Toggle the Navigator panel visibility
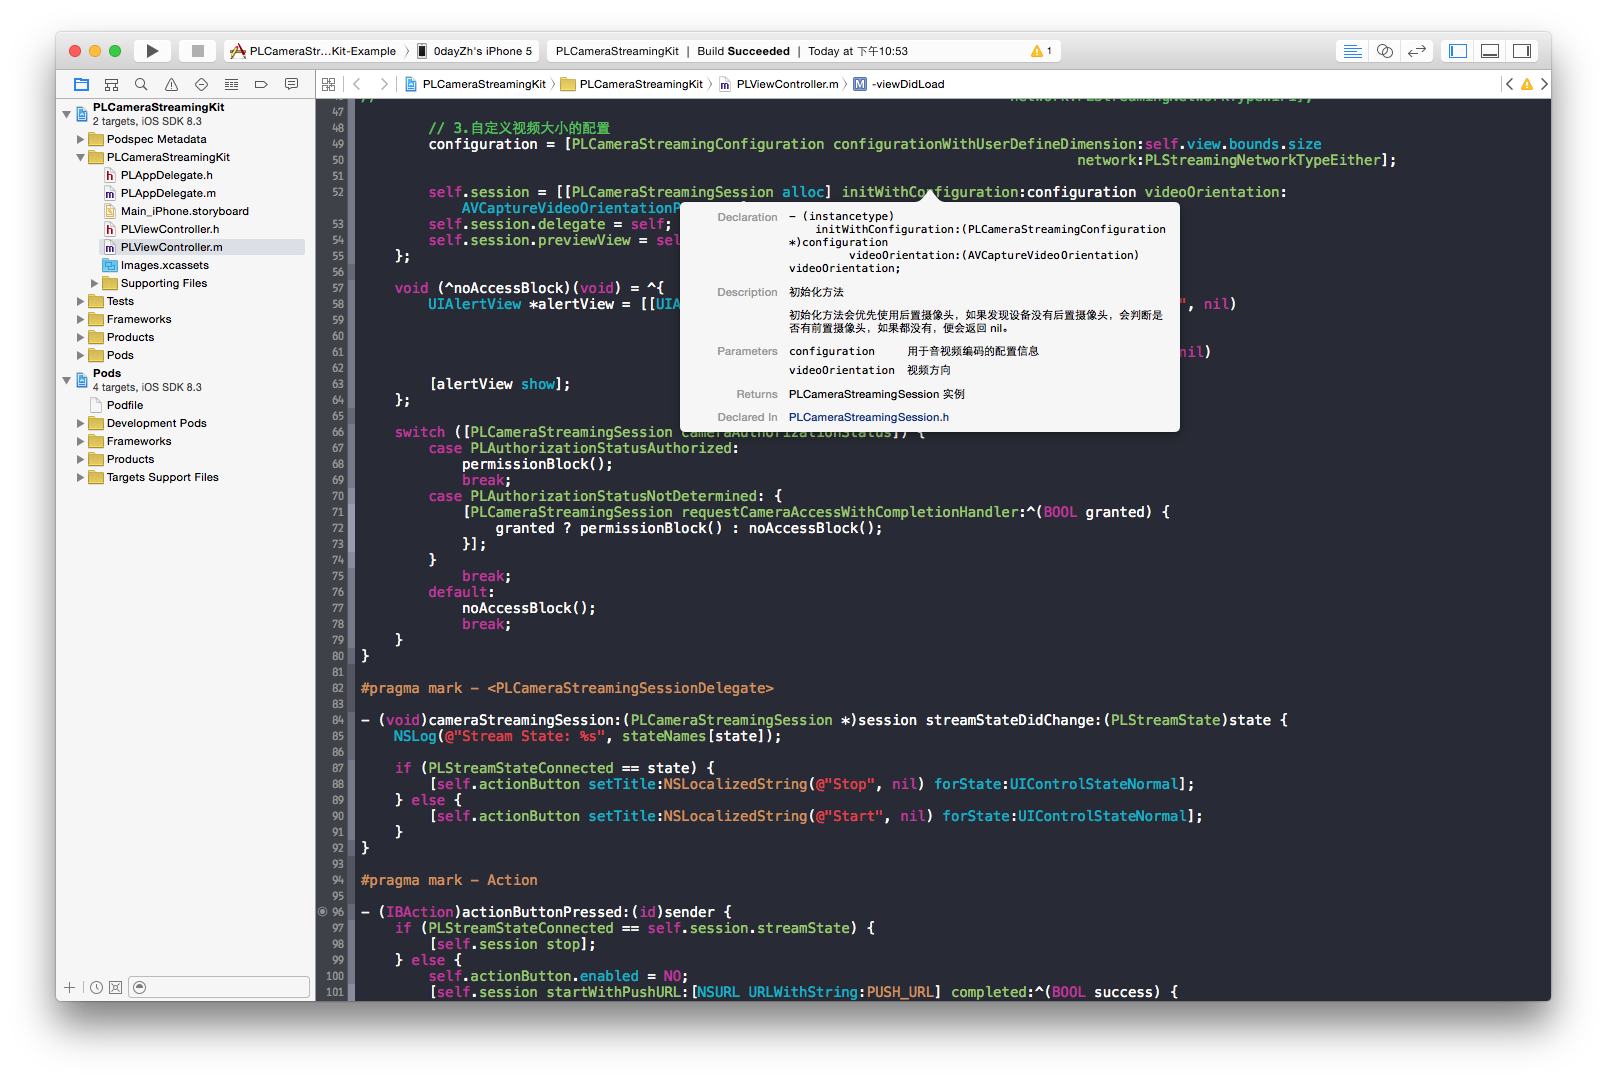Image resolution: width=1607 pixels, height=1081 pixels. tap(1458, 51)
